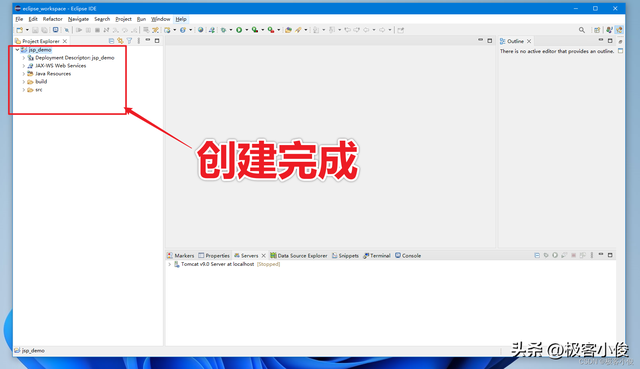Switch to the Snippets tab
This screenshot has height=369, width=640.
coord(345,256)
